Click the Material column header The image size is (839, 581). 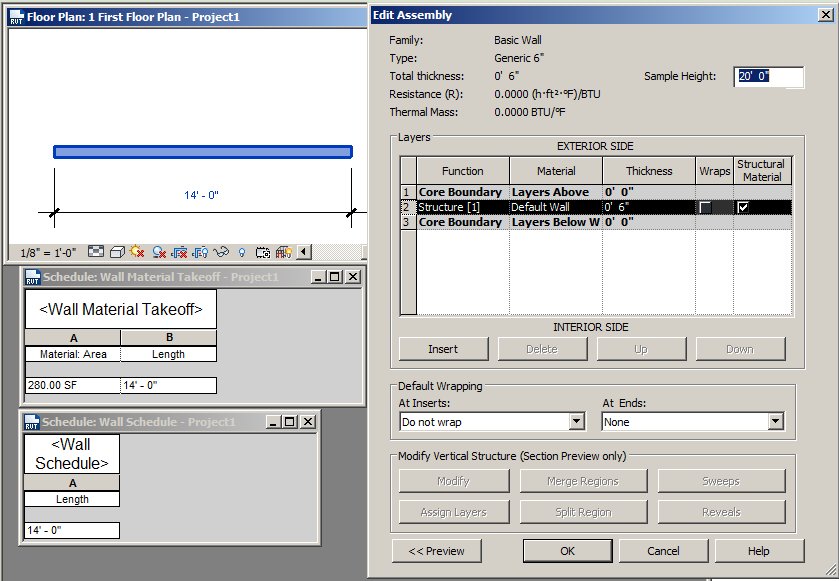pyautogui.click(x=556, y=171)
